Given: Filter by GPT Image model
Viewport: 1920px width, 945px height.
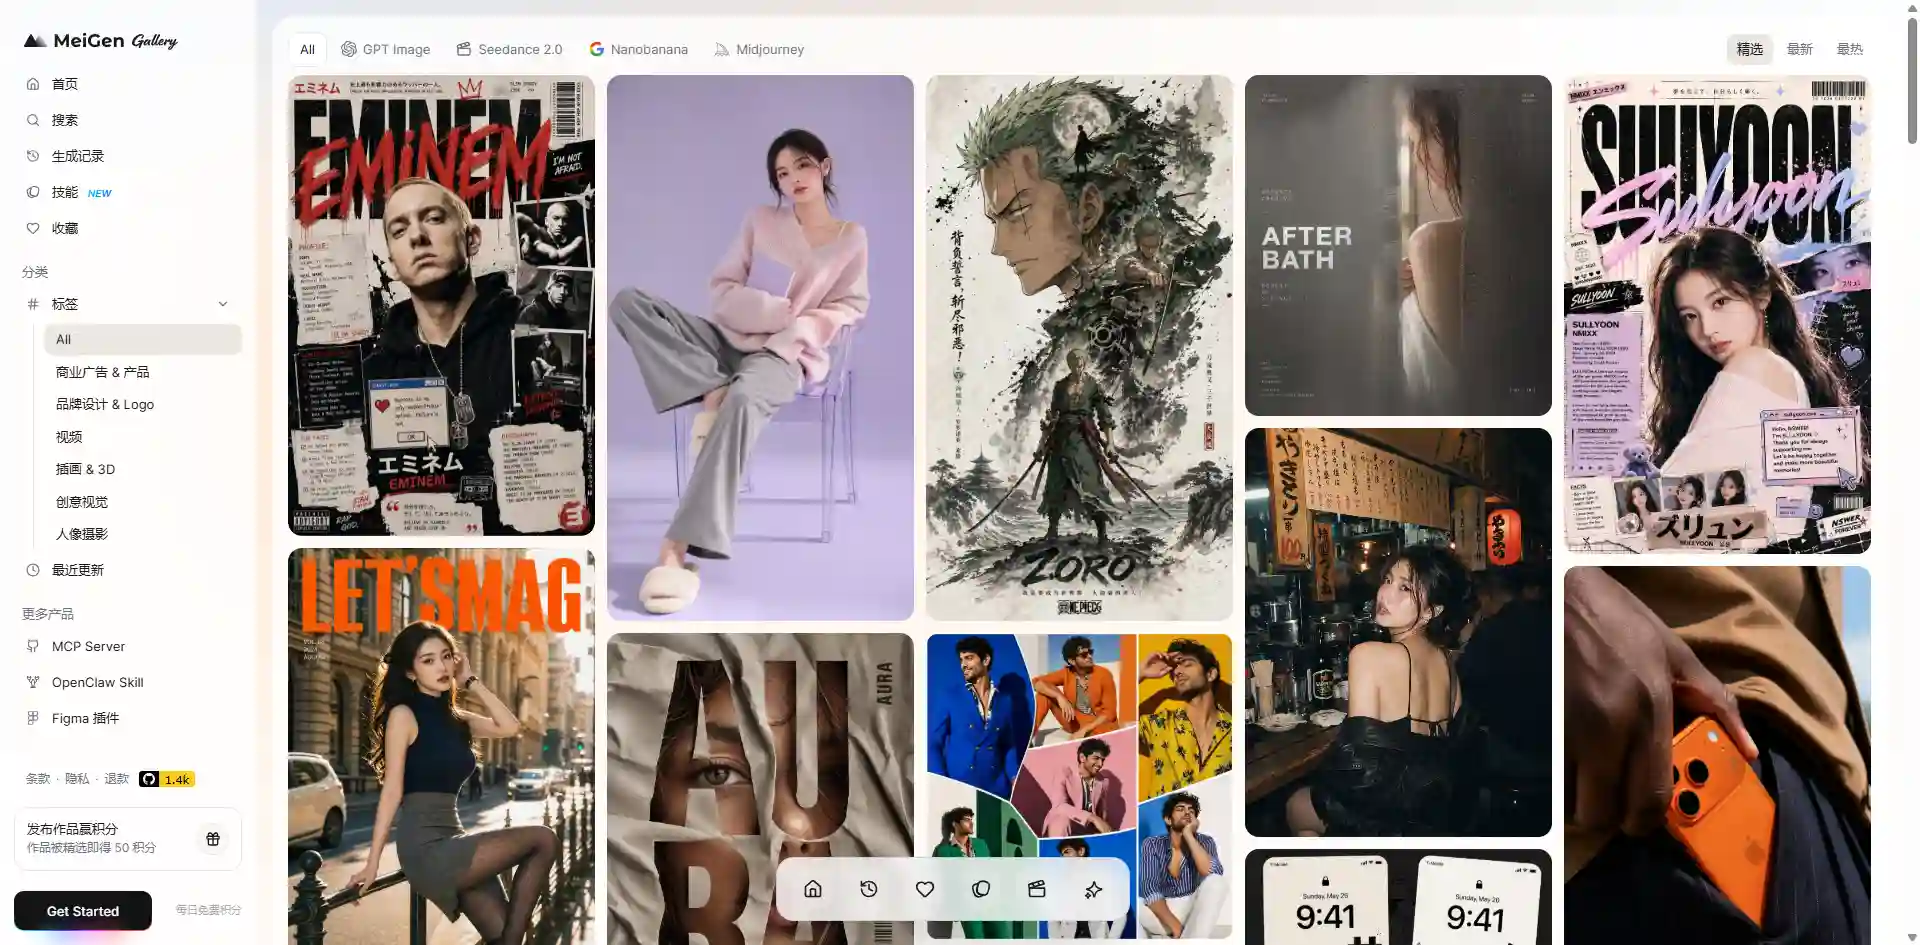Looking at the screenshot, I should 386,49.
